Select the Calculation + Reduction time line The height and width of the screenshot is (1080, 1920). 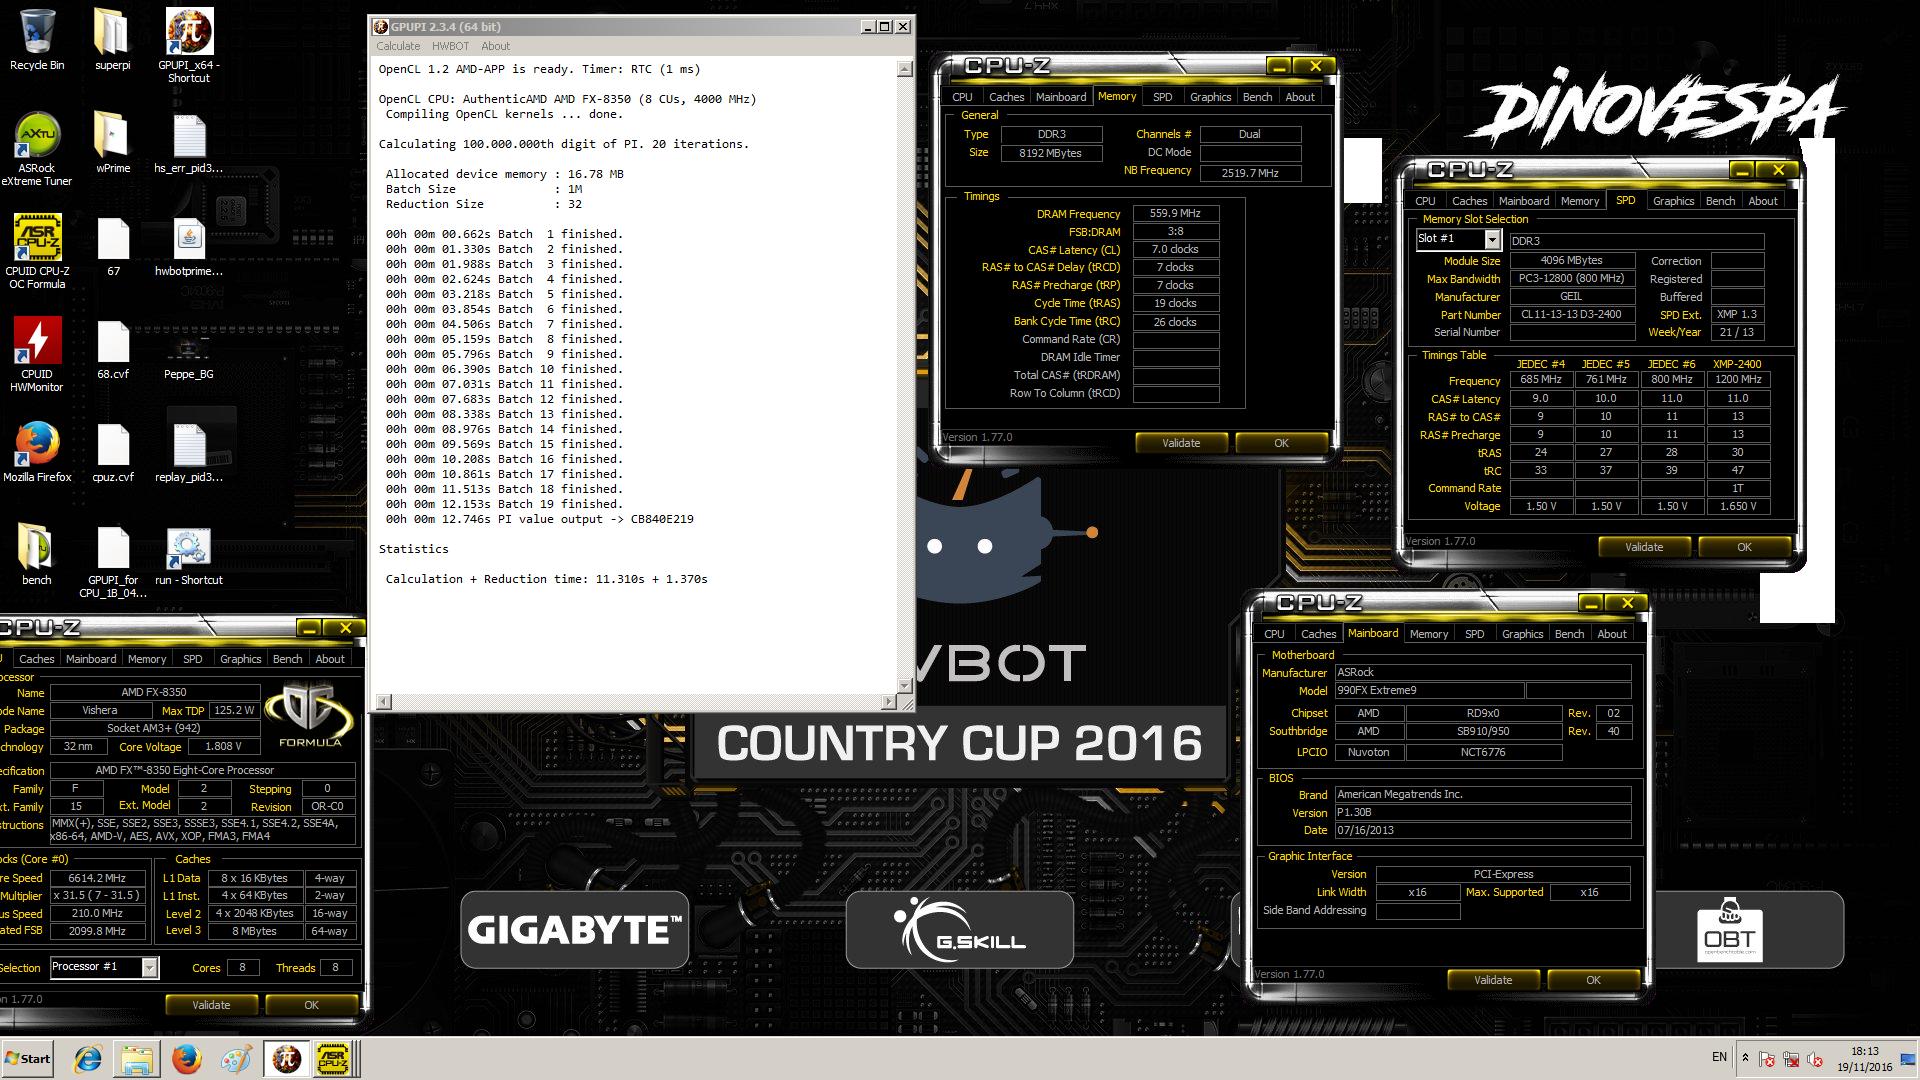(x=547, y=579)
